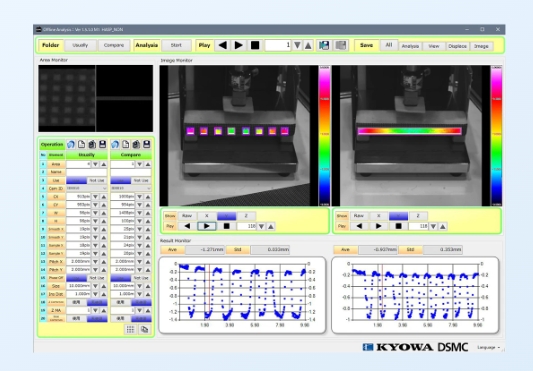Viewport: 533px width, 371px height.
Task: Click the blue floppy save icon in top toolbar
Action: 324,46
